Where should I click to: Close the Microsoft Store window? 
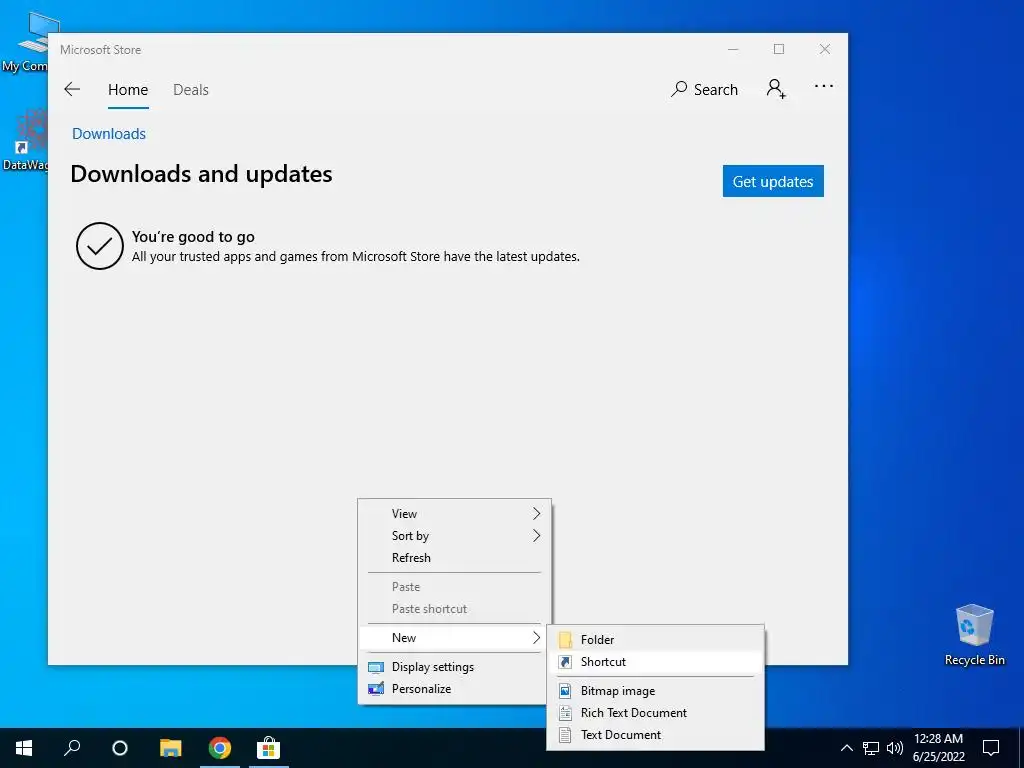pyautogui.click(x=825, y=50)
